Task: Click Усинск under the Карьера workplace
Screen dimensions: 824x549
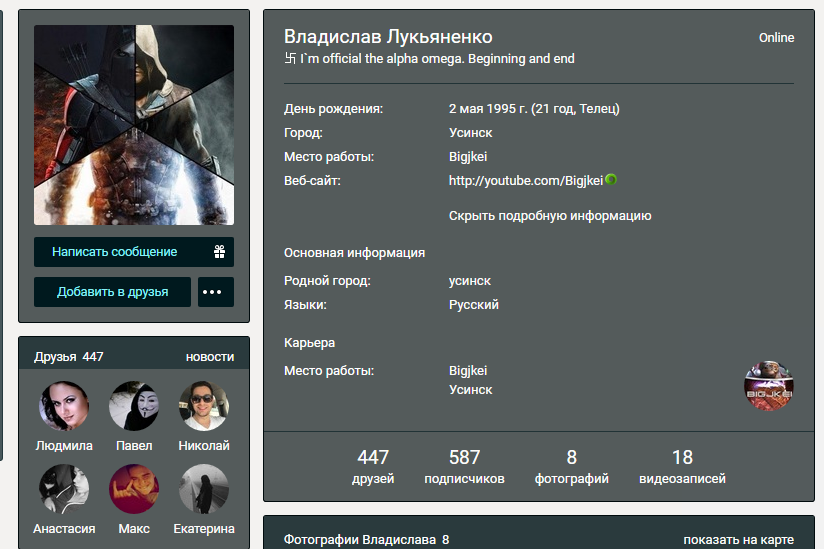Action: pyautogui.click(x=470, y=390)
